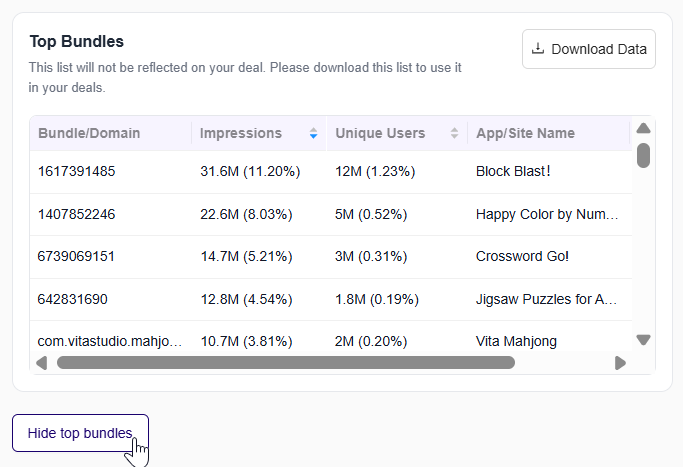
Task: Sort table by Unique Users arrows
Action: pos(454,133)
